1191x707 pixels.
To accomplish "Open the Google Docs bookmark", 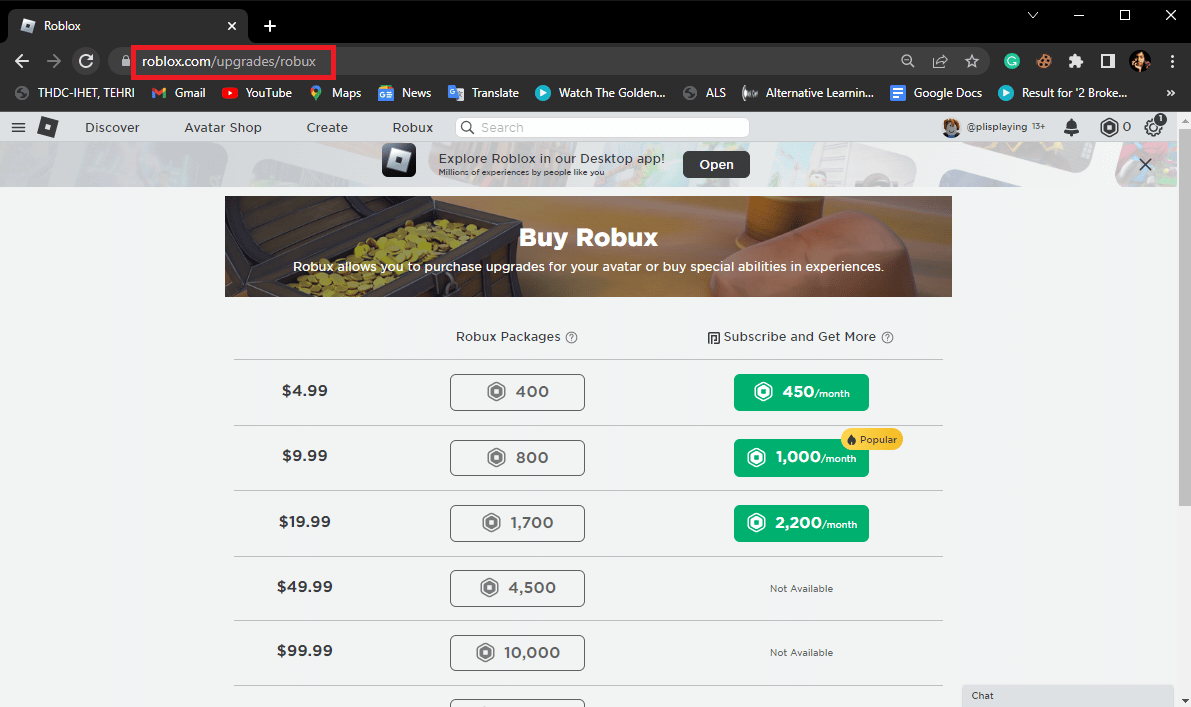I will pyautogui.click(x=936, y=93).
